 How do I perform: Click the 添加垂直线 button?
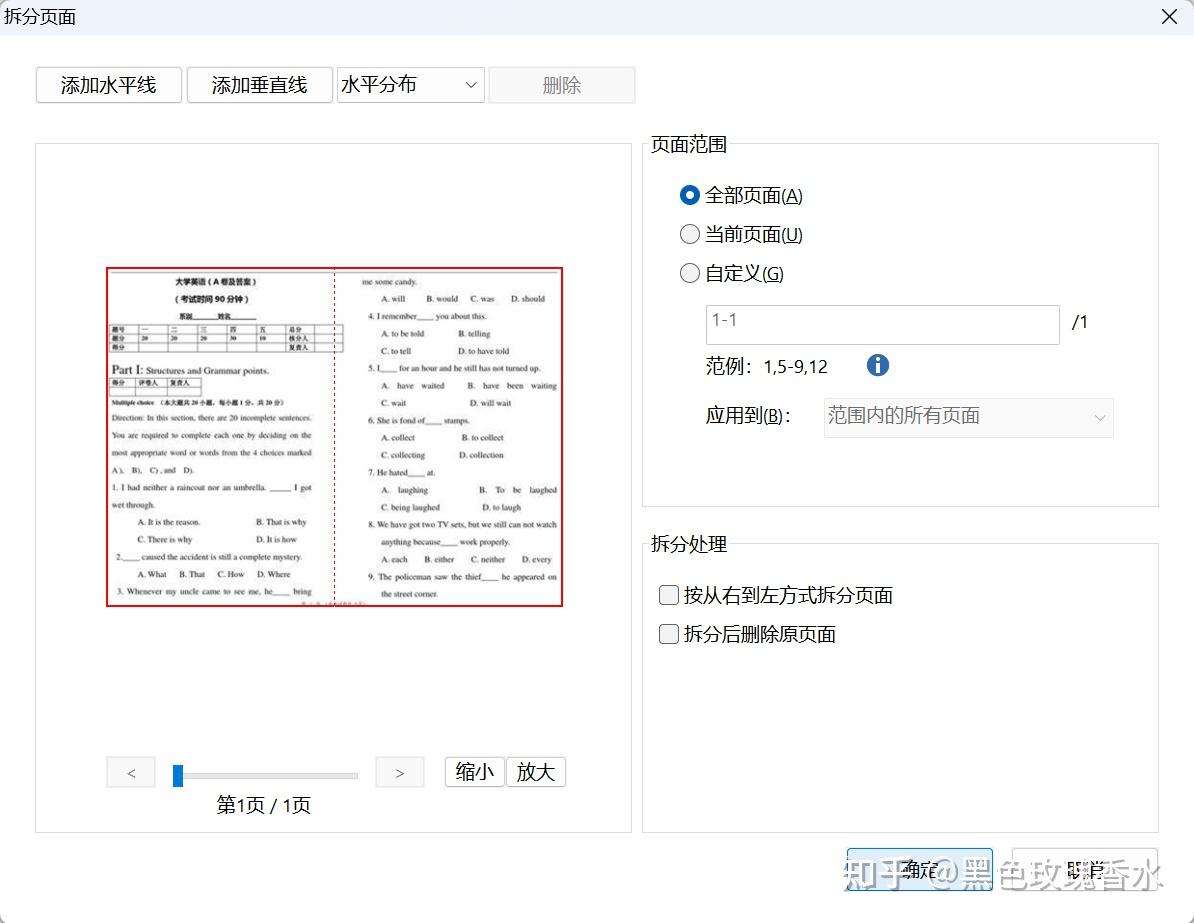pos(259,85)
